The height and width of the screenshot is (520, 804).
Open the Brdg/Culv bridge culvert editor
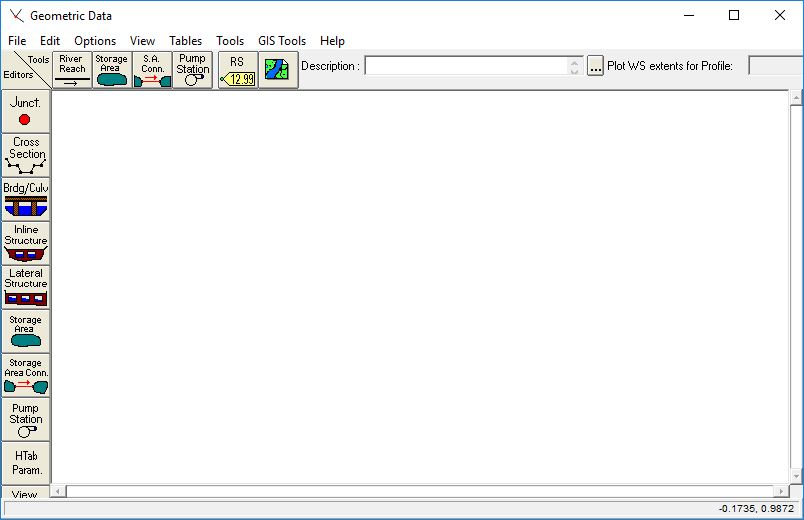pyautogui.click(x=26, y=199)
